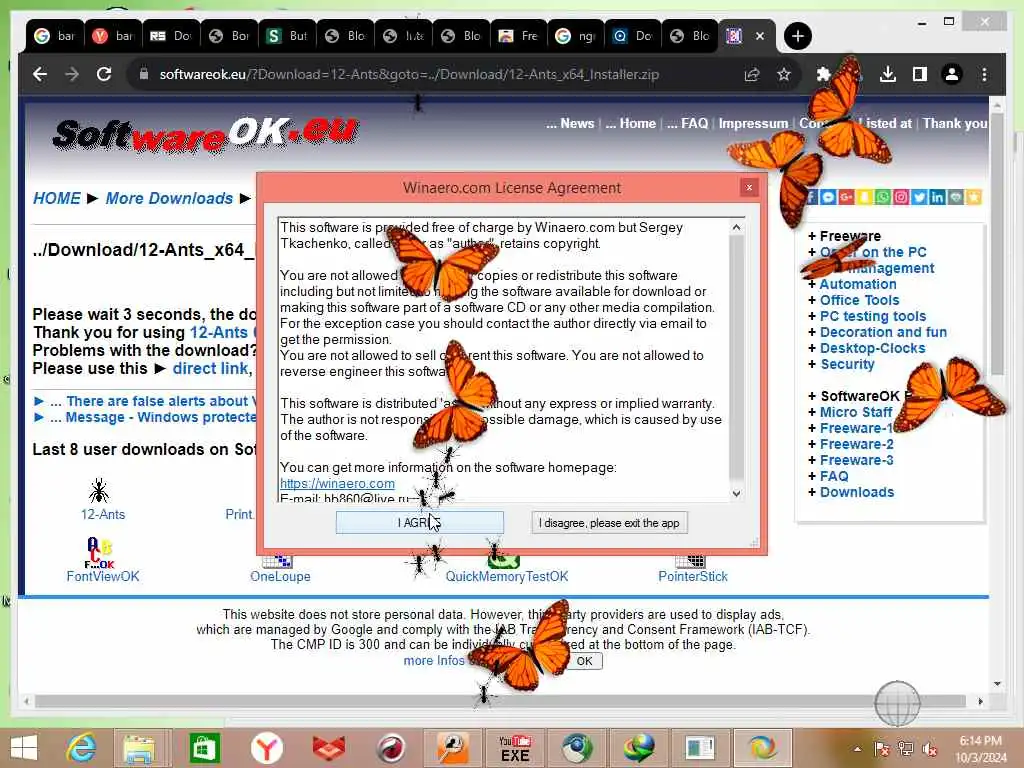Open 'Message - Windows protected' link

[x=161, y=417]
